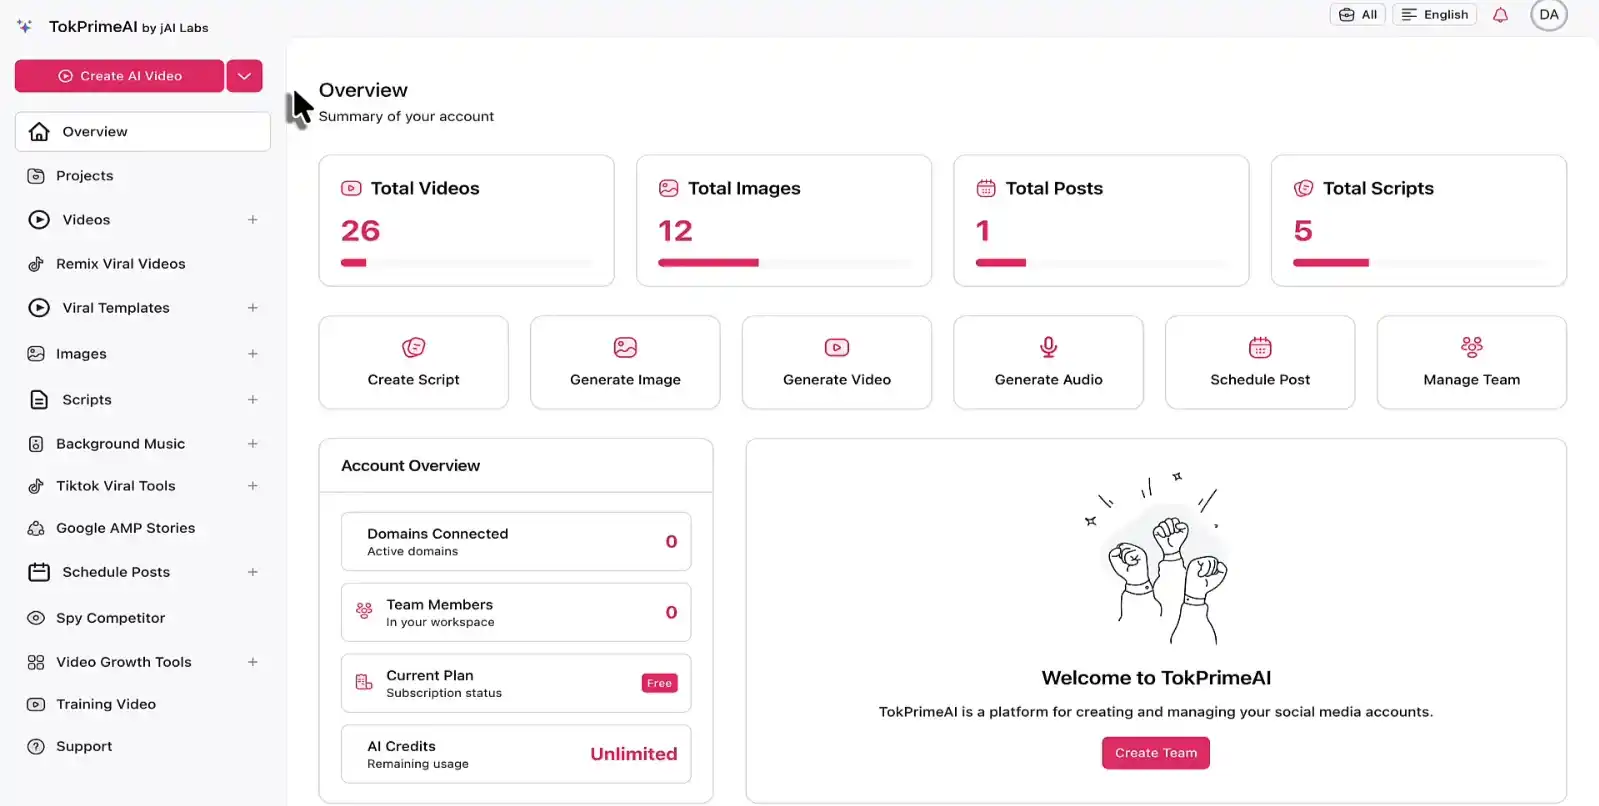The width and height of the screenshot is (1599, 806).
Task: Expand the Videos sidebar submenu
Action: point(253,220)
